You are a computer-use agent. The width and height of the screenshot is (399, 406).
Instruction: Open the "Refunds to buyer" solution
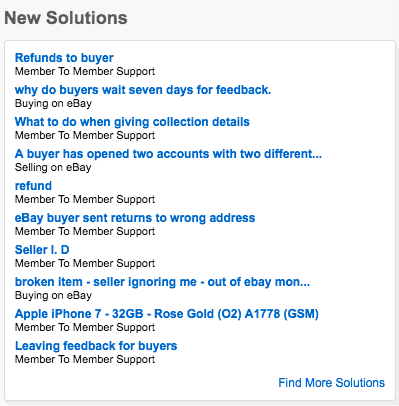[x=64, y=58]
